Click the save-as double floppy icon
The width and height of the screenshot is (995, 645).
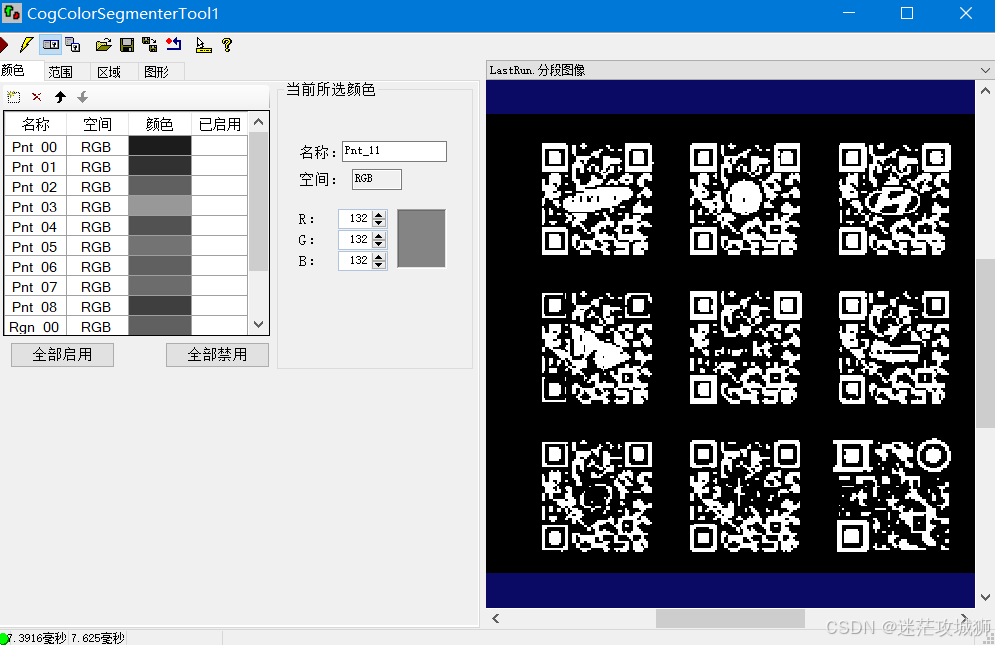(150, 45)
